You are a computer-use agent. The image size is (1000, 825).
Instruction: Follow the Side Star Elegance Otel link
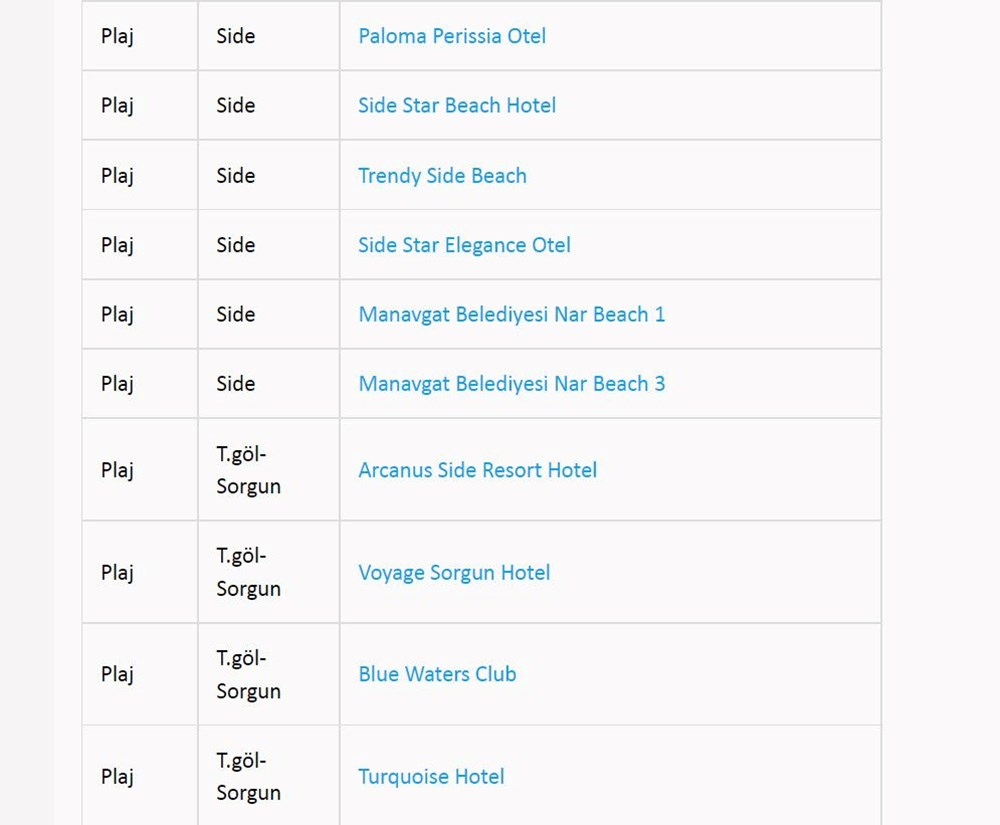point(464,245)
